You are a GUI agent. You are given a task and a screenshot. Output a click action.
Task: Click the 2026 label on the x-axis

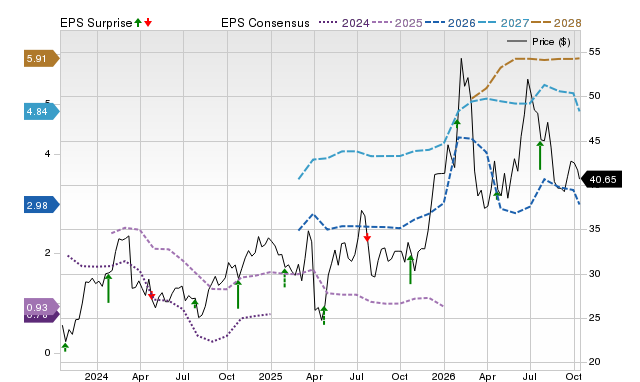pos(444,376)
